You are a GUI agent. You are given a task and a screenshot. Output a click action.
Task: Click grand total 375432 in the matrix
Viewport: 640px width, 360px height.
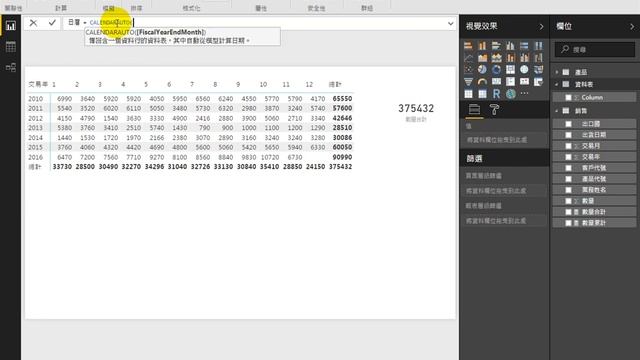point(340,167)
